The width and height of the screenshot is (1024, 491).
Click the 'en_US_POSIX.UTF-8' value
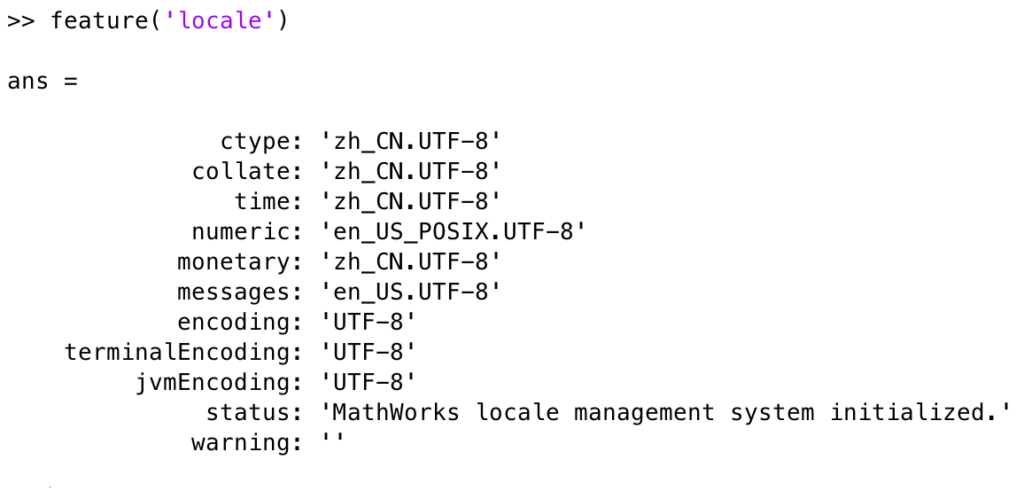(x=453, y=231)
